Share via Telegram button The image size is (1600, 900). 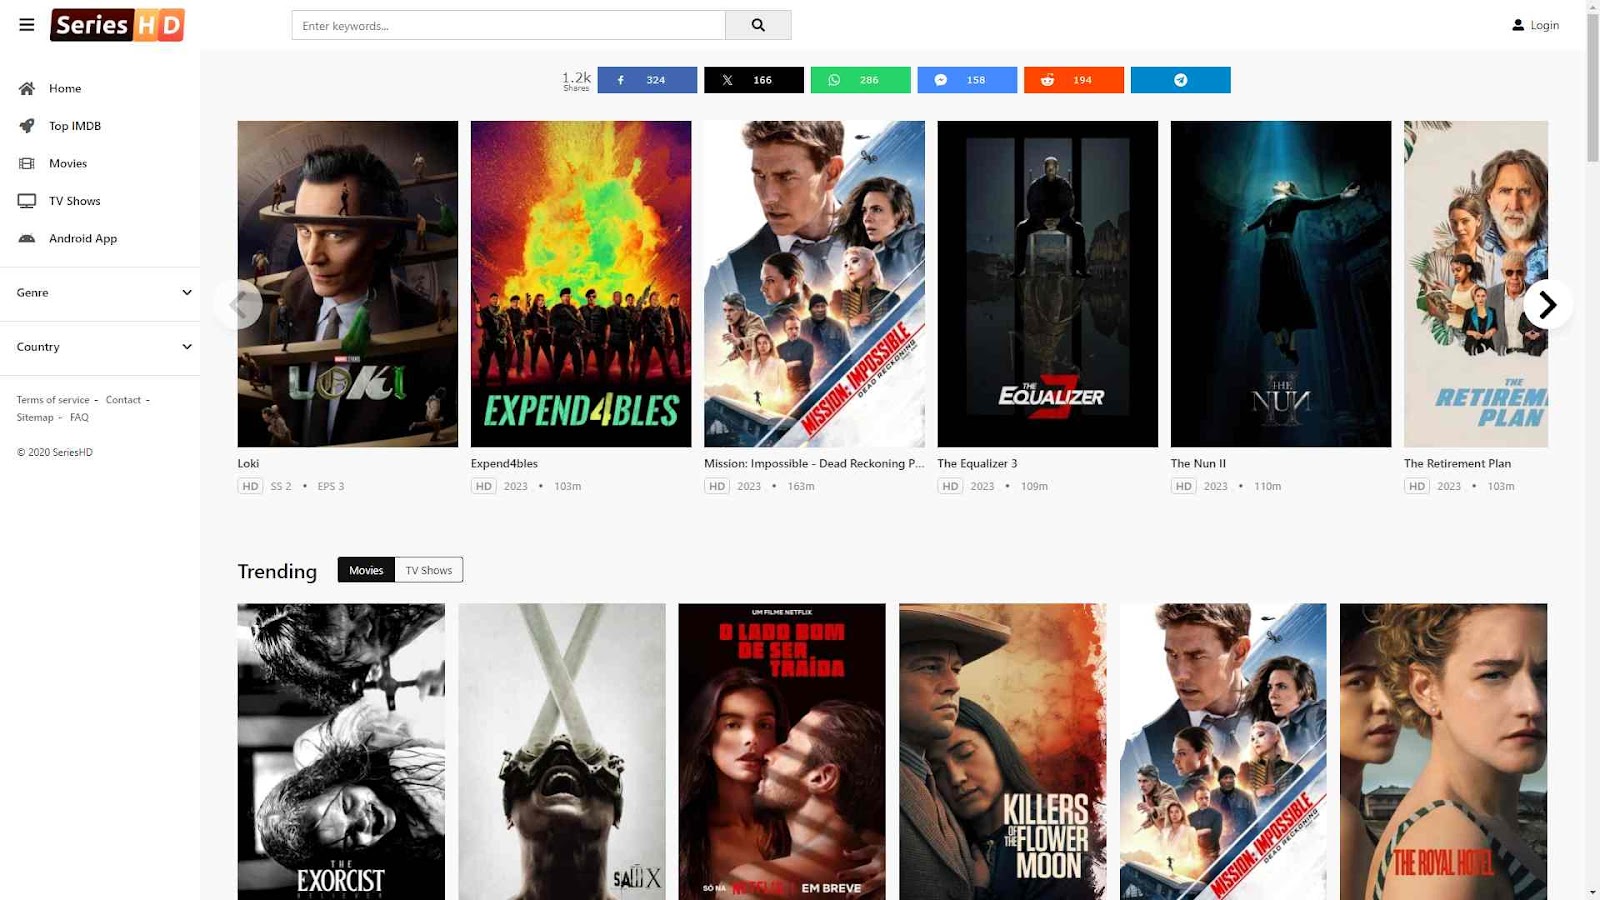coord(1181,80)
